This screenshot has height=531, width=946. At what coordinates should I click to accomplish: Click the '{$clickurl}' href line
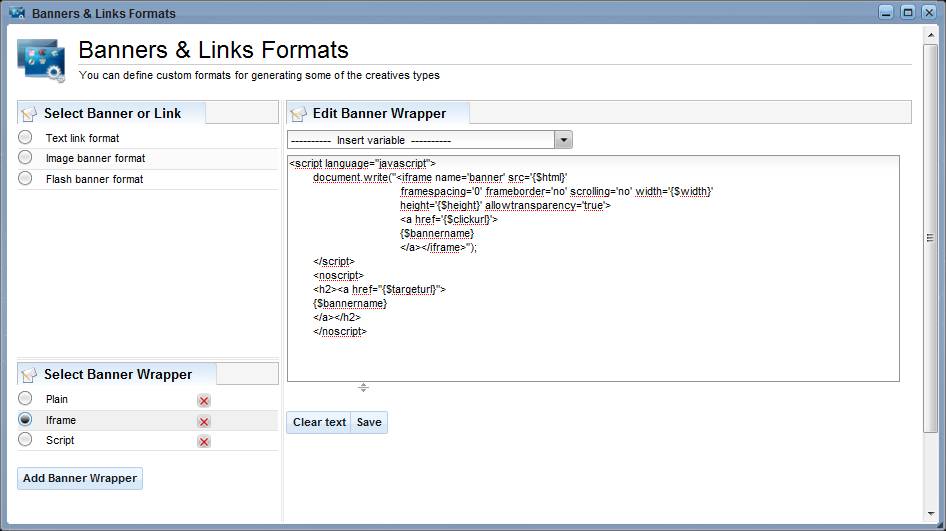[x=449, y=220]
